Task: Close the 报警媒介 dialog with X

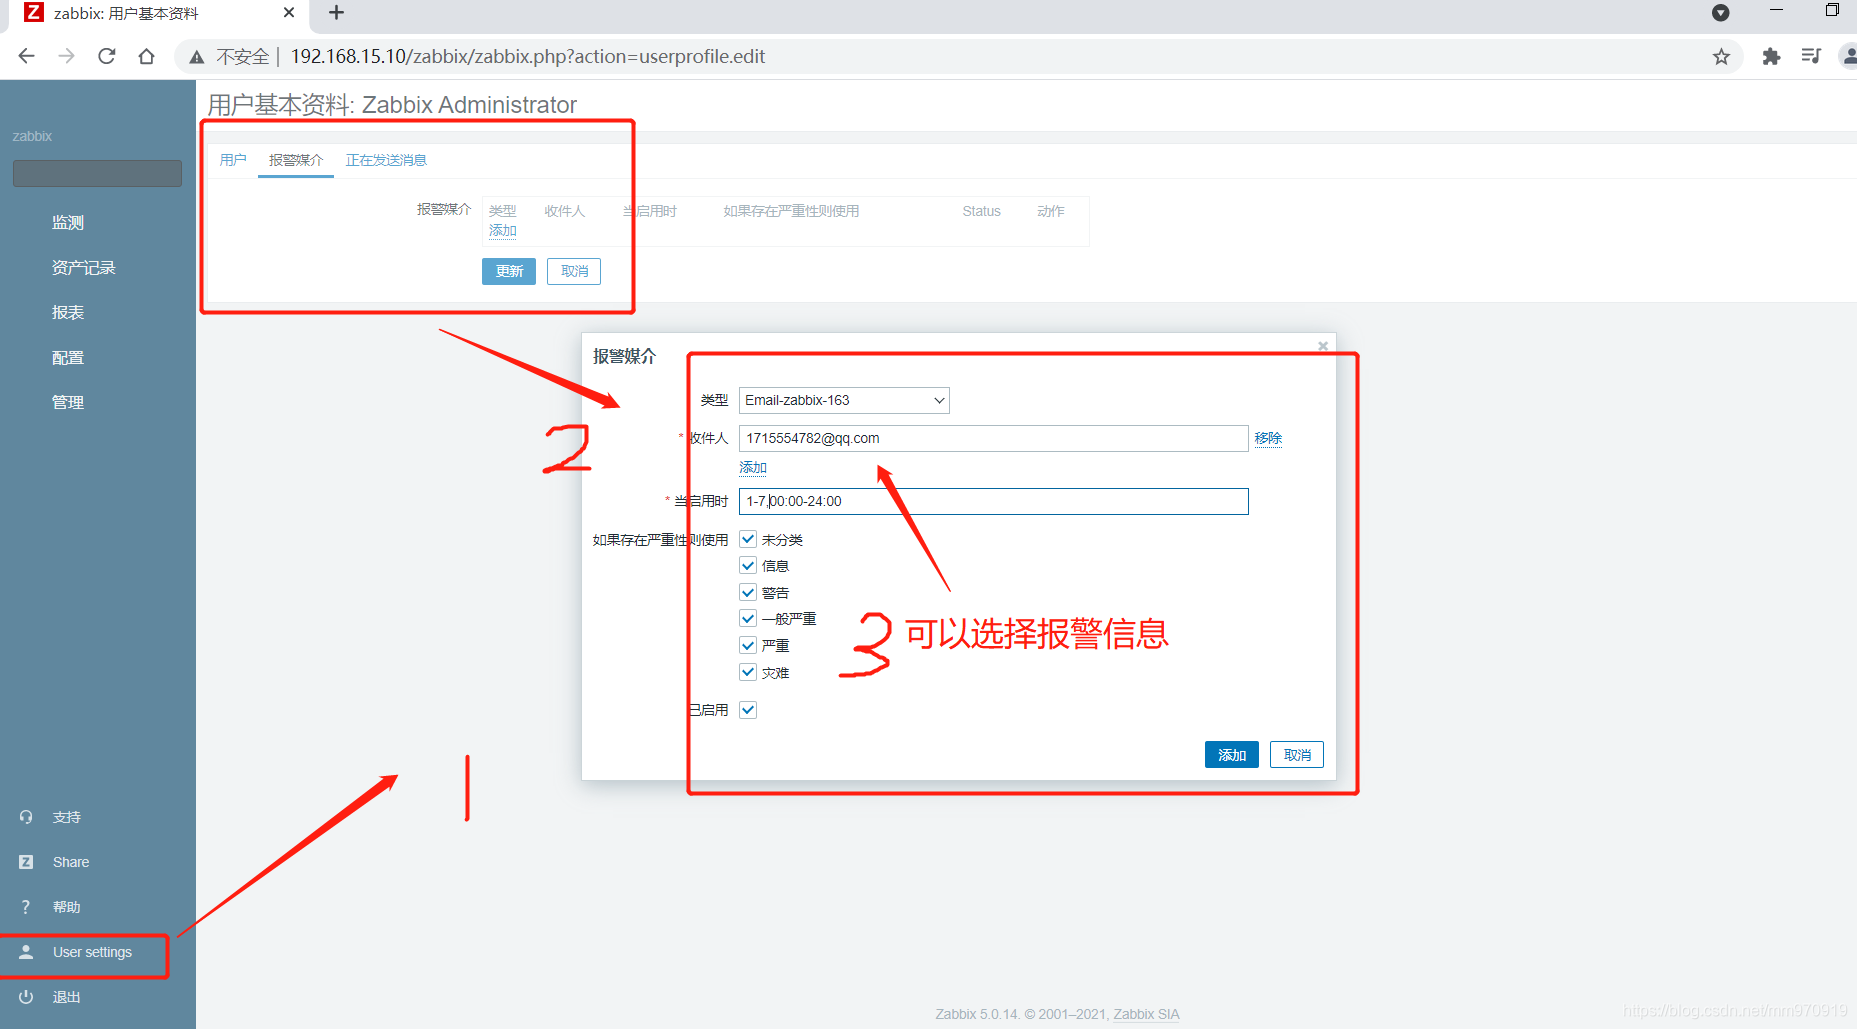Action: (1323, 346)
